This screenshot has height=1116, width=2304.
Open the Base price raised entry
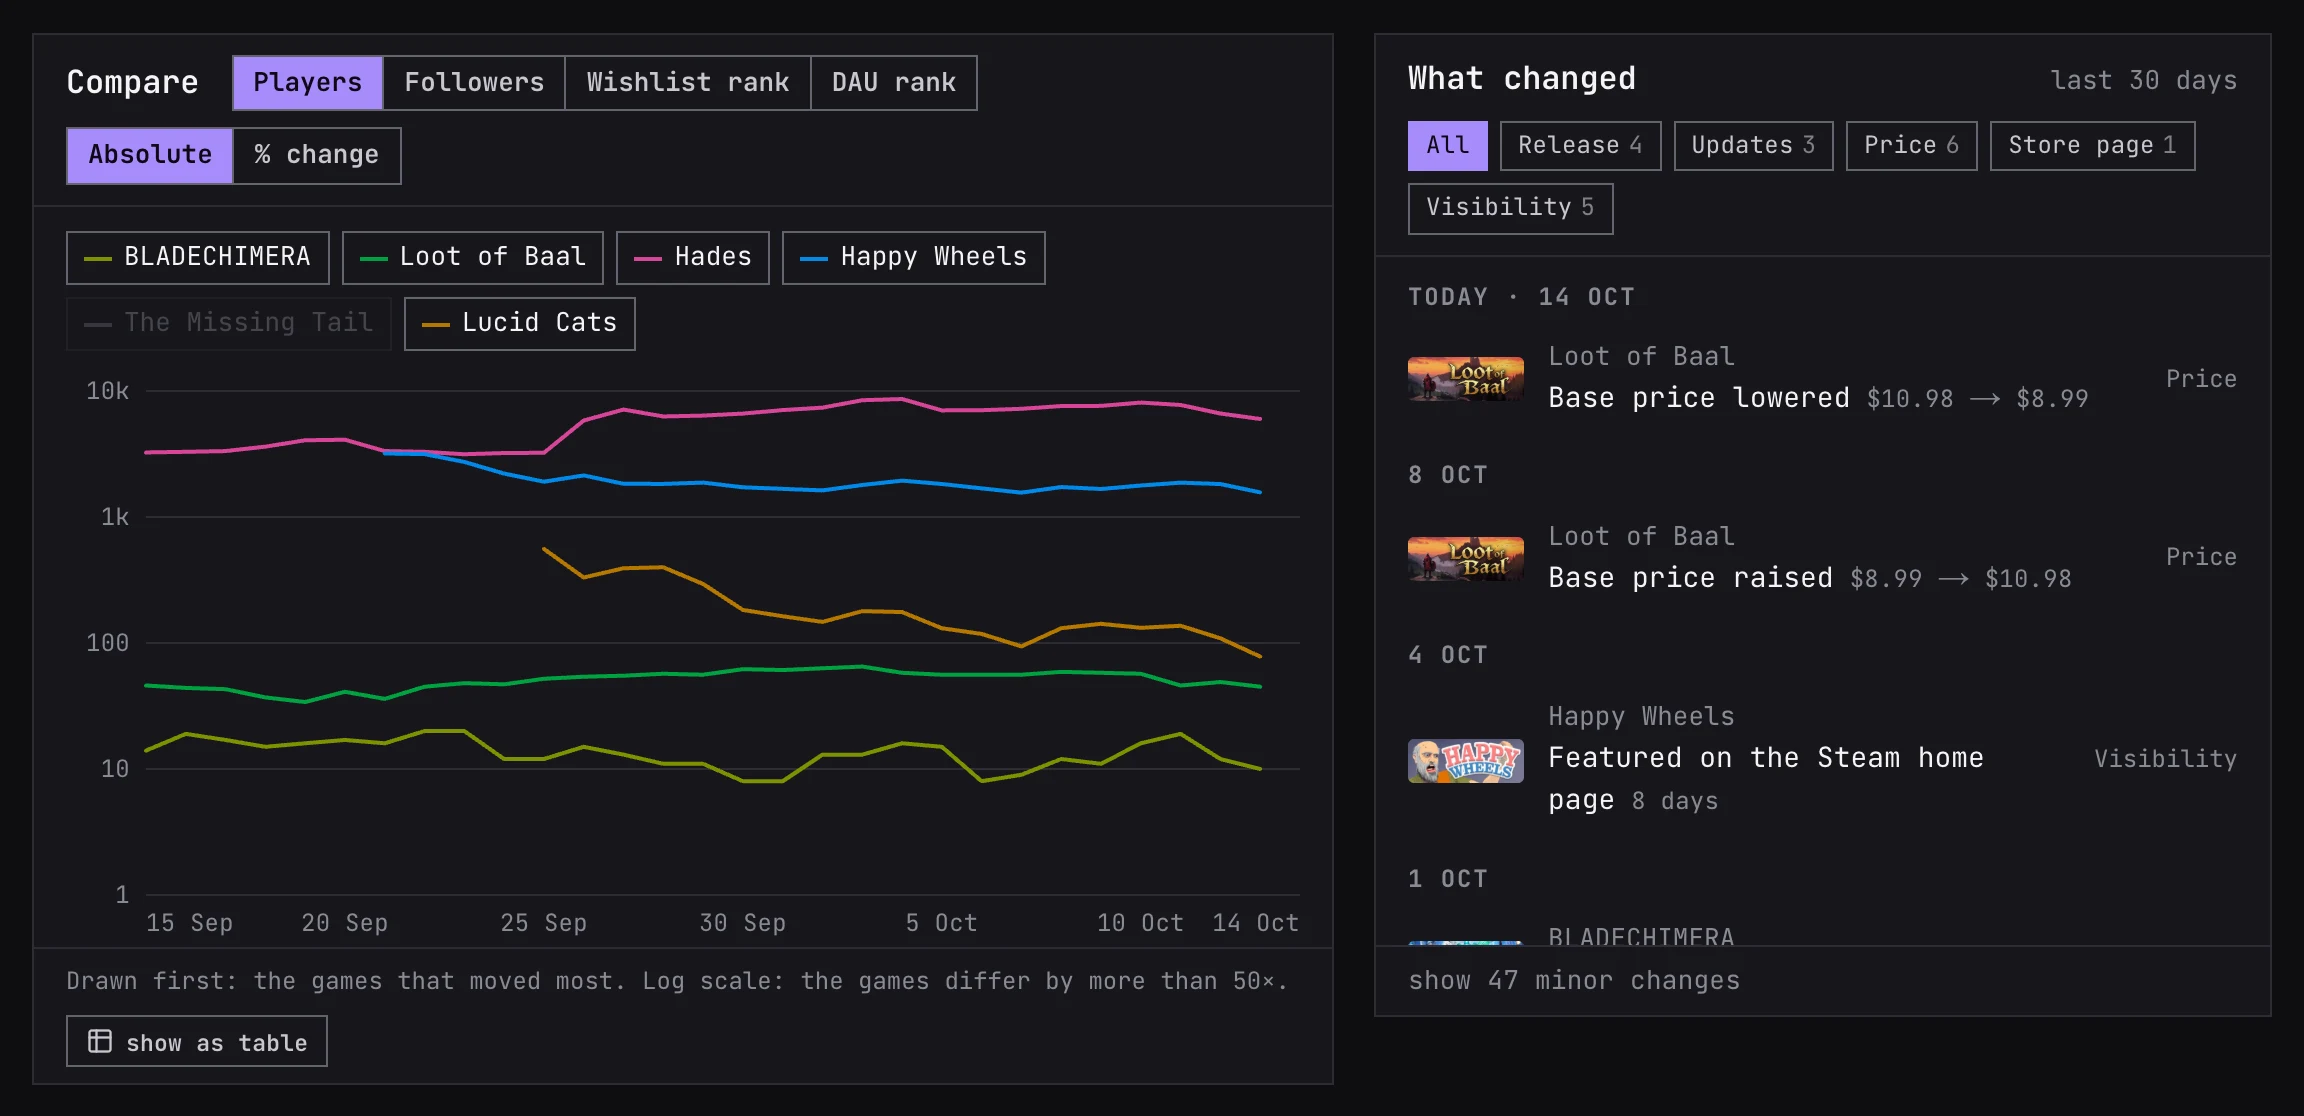(1822, 559)
